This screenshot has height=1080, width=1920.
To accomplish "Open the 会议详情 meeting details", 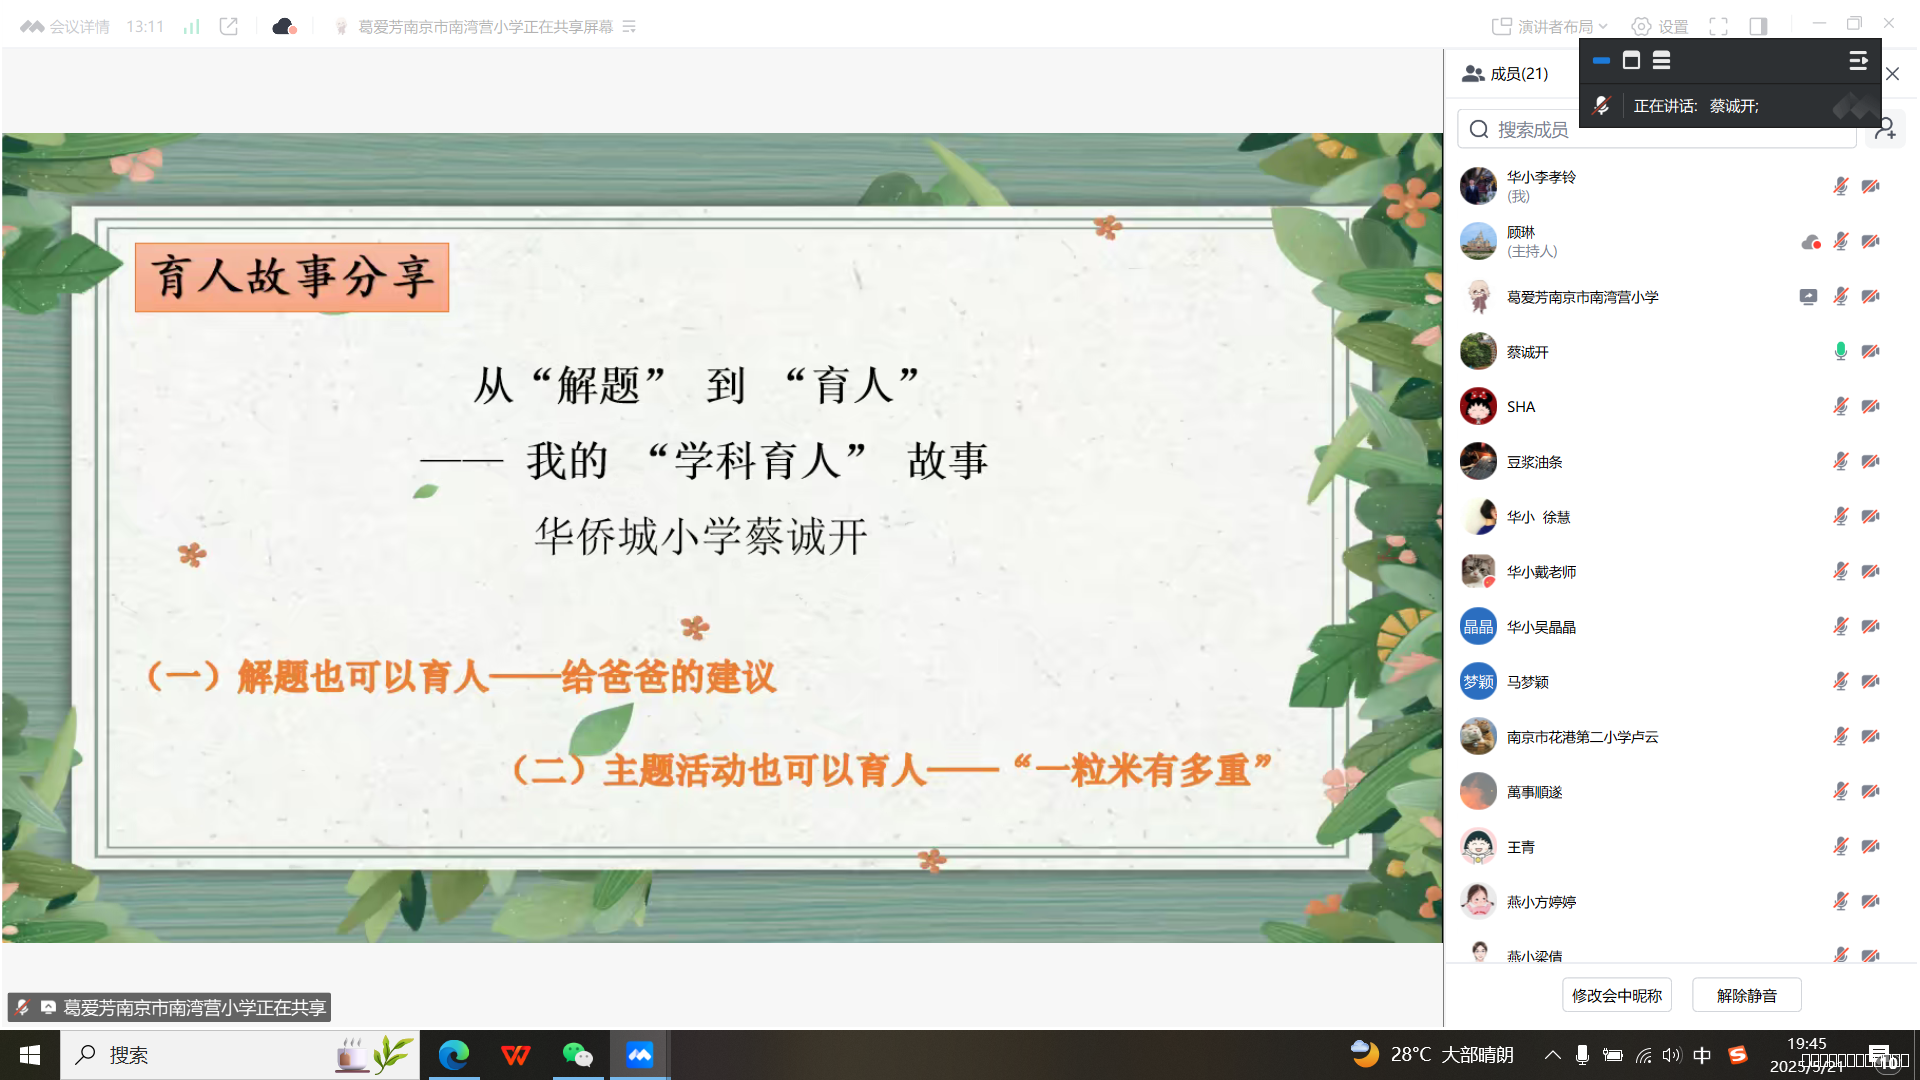I will pos(66,27).
